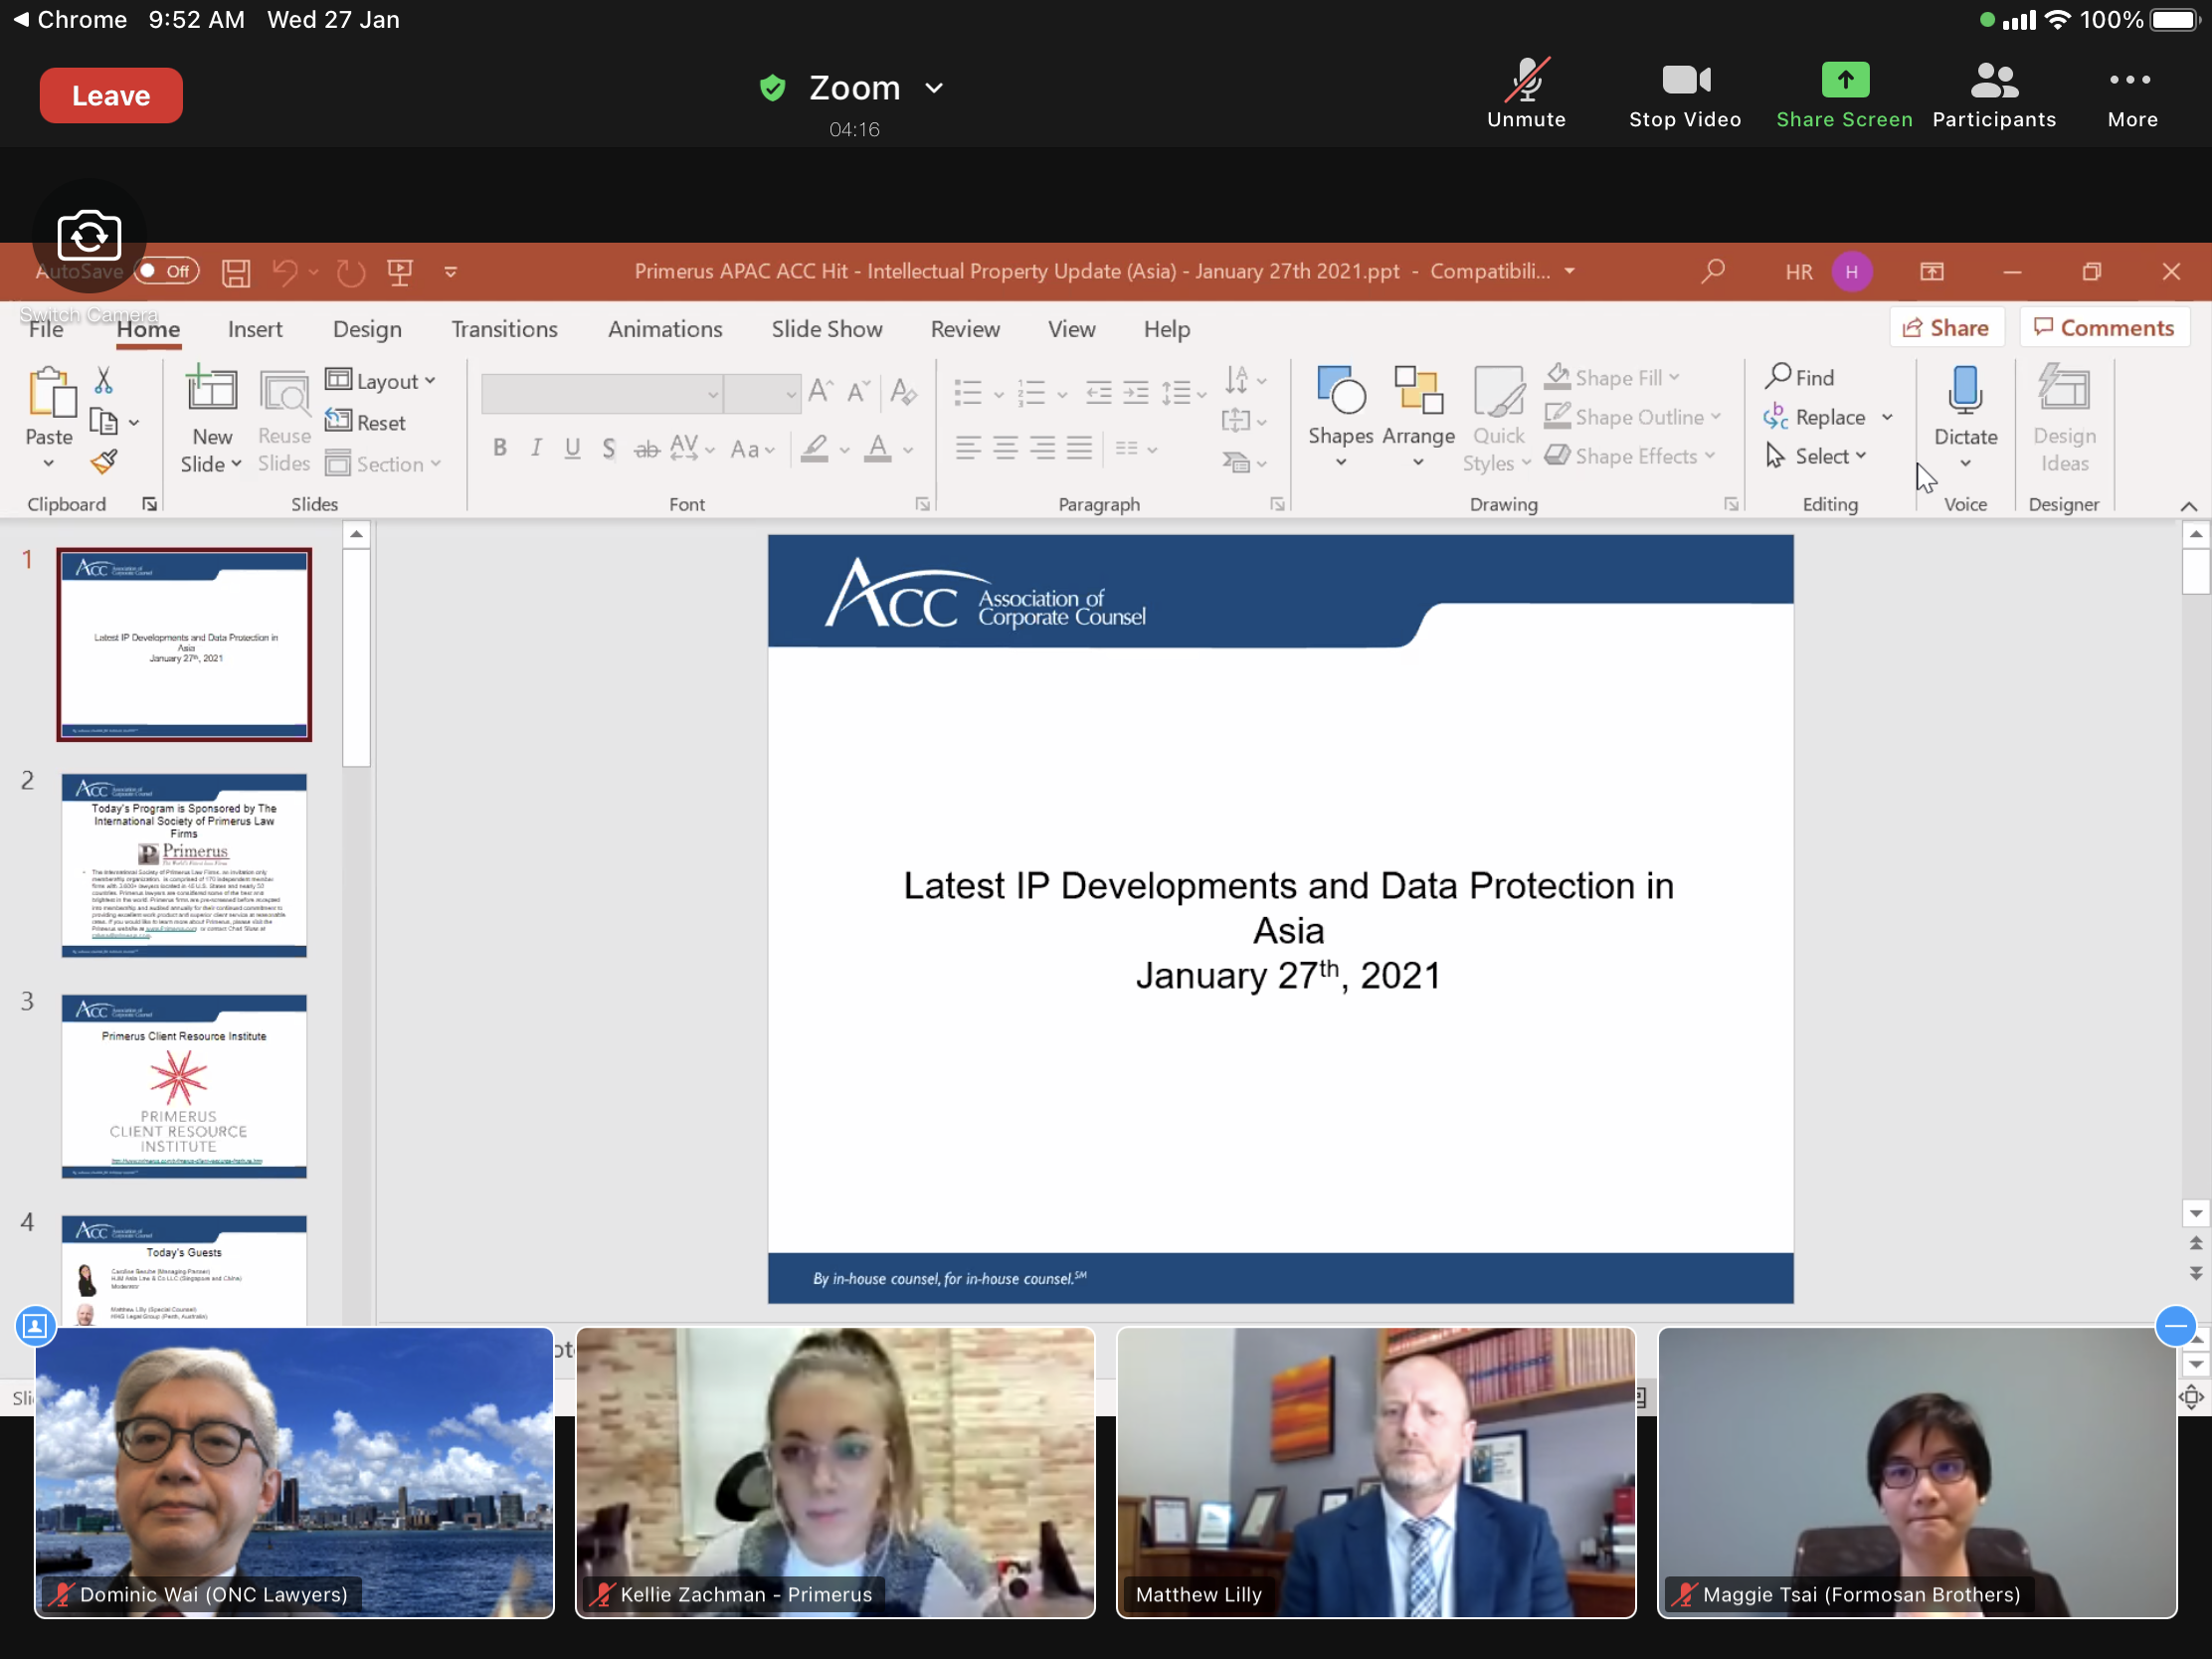Click the Arrange objects icon

coord(1418,390)
